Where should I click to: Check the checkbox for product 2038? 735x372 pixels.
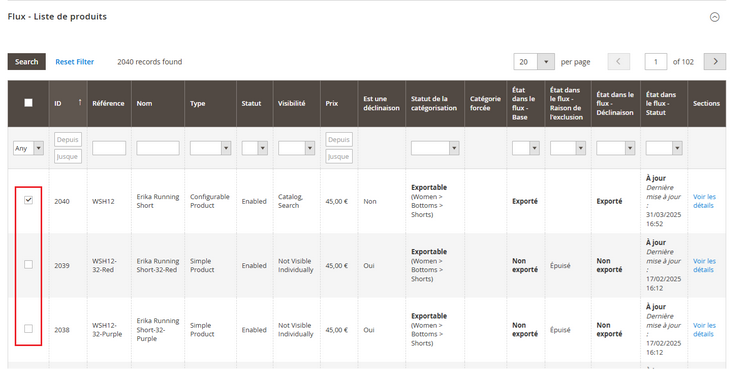29,329
